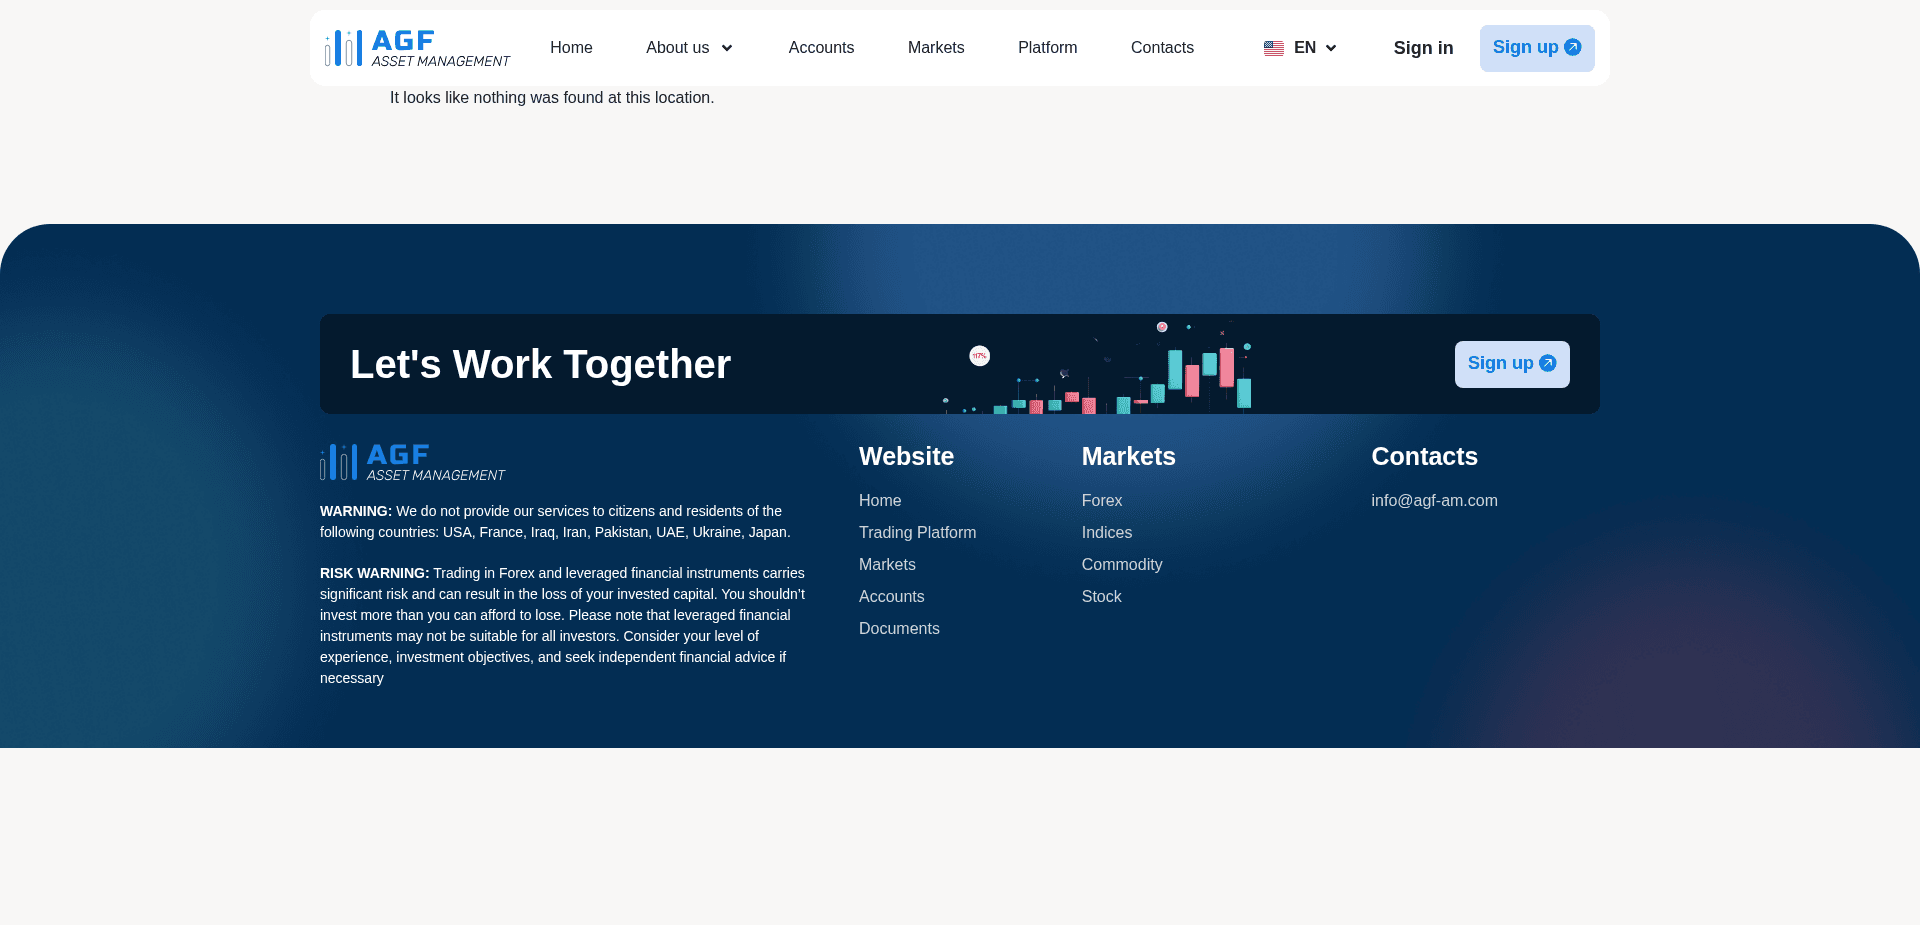Click the info@agf-am.com email link
1920x925 pixels.
coord(1434,501)
